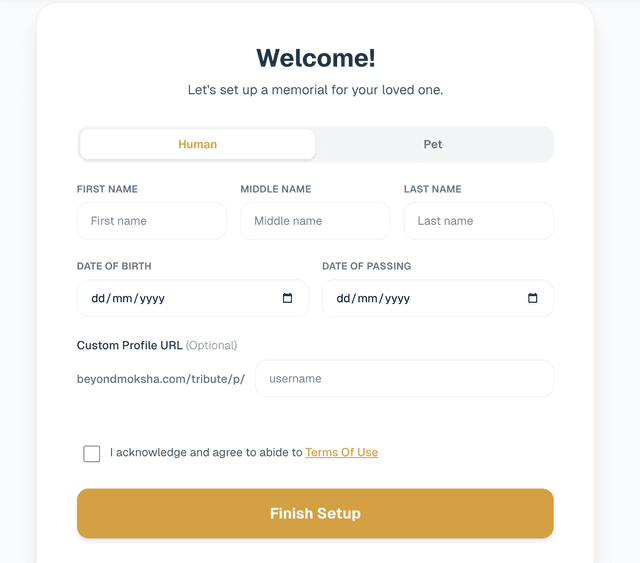Focus the username profile URL field
640x563 pixels.
404,379
